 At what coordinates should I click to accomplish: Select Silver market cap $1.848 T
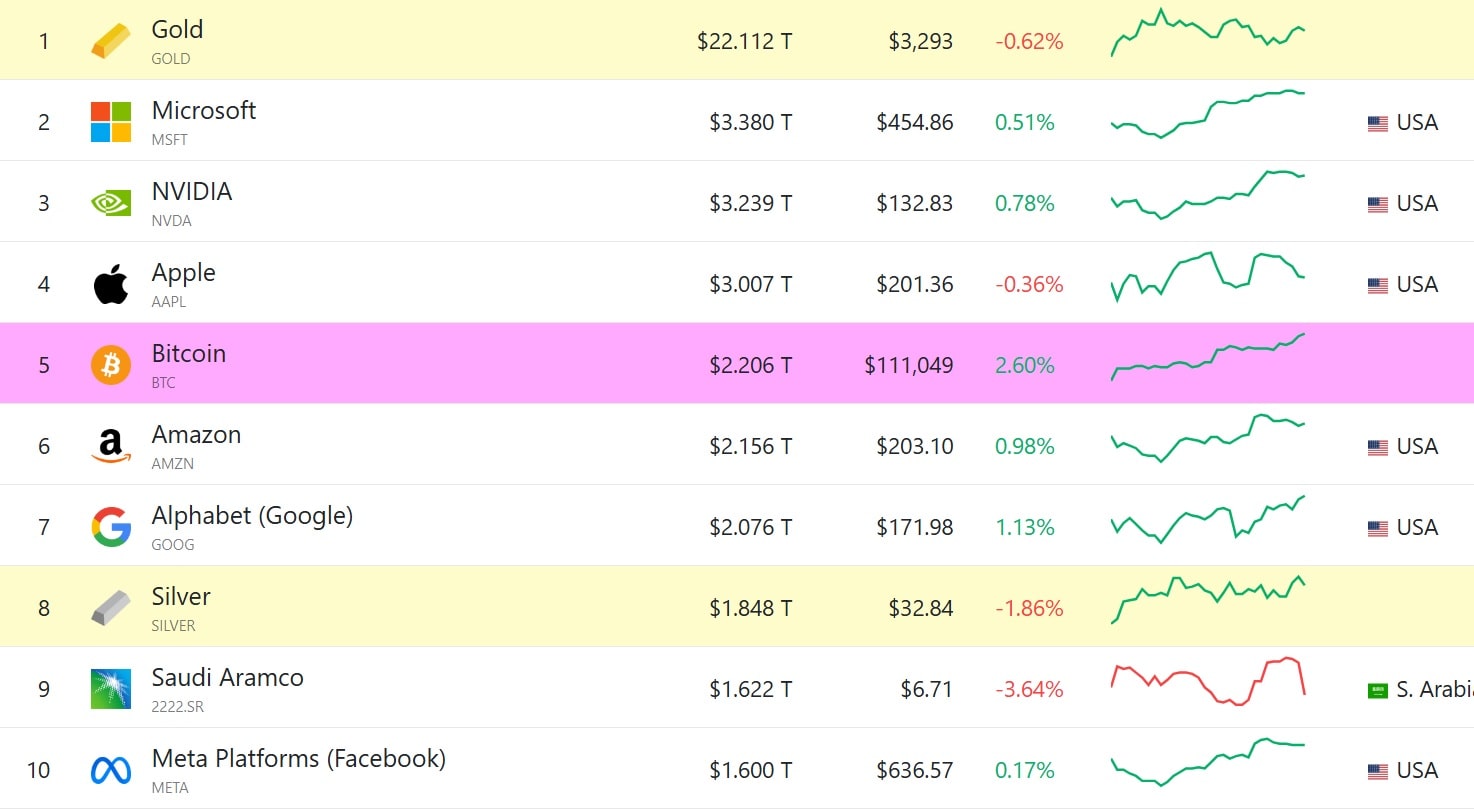point(751,609)
